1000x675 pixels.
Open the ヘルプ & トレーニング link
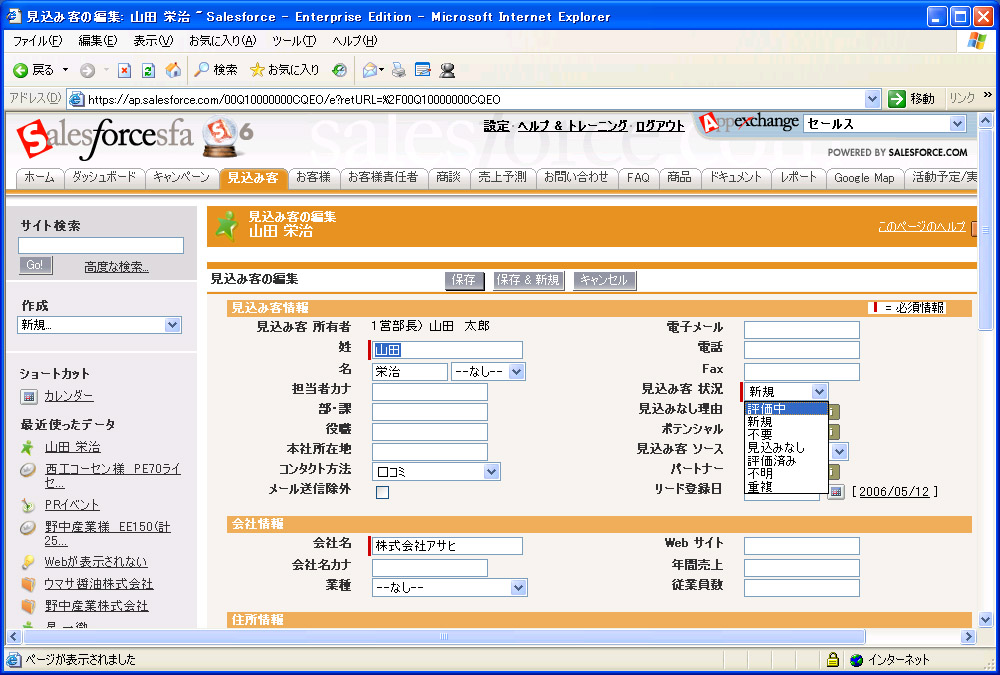pyautogui.click(x=572, y=126)
